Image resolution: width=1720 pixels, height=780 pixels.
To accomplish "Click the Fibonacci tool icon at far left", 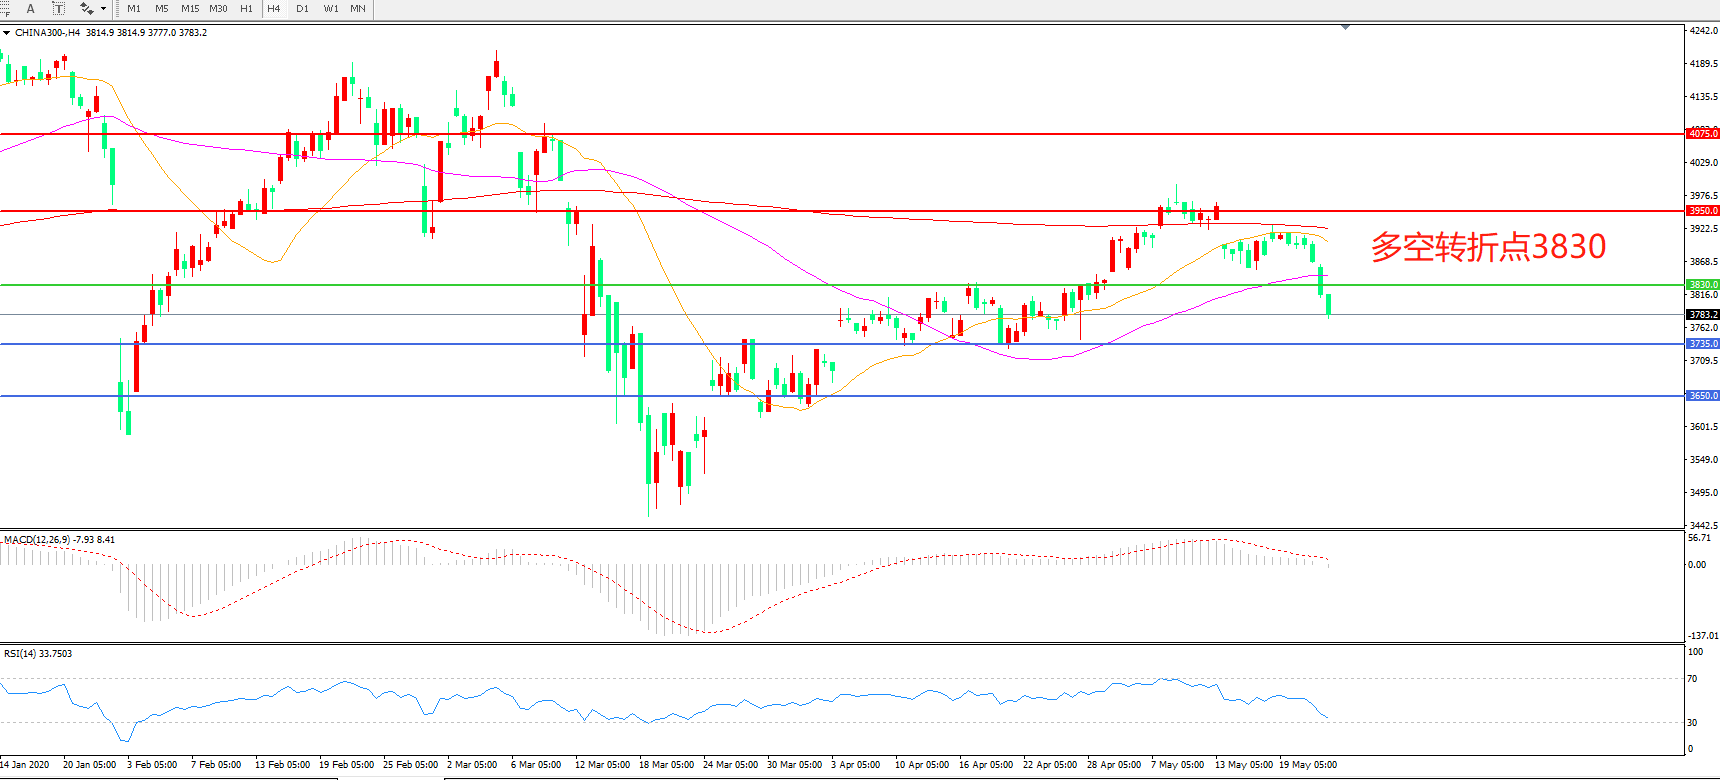I will pos(5,9).
